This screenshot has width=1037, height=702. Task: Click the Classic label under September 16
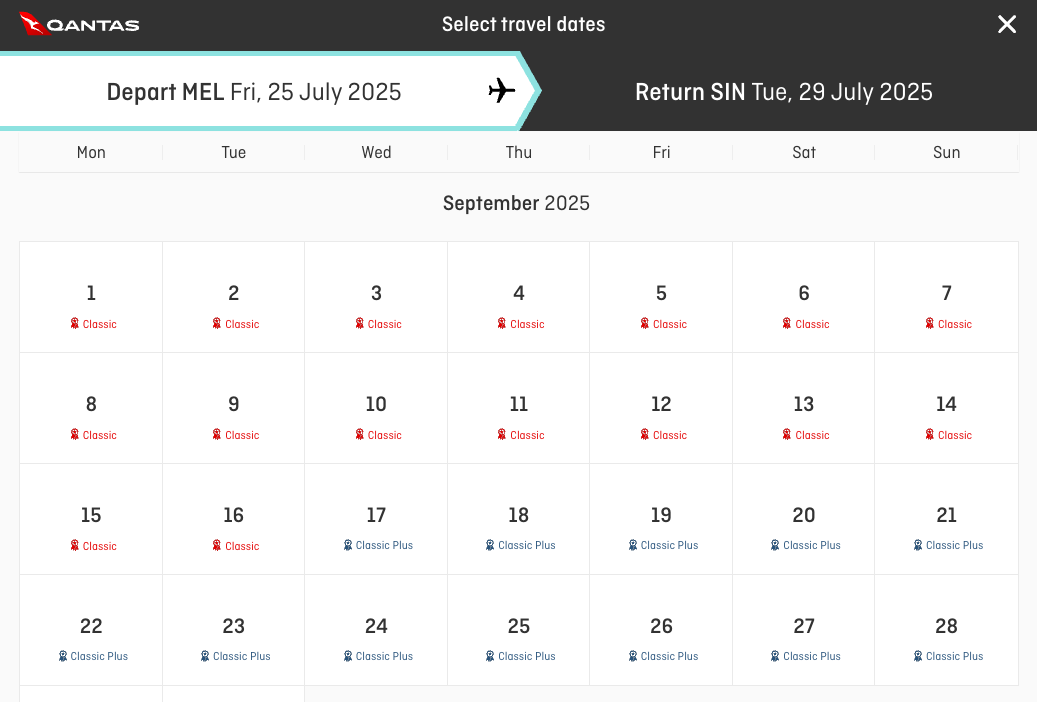[241, 546]
